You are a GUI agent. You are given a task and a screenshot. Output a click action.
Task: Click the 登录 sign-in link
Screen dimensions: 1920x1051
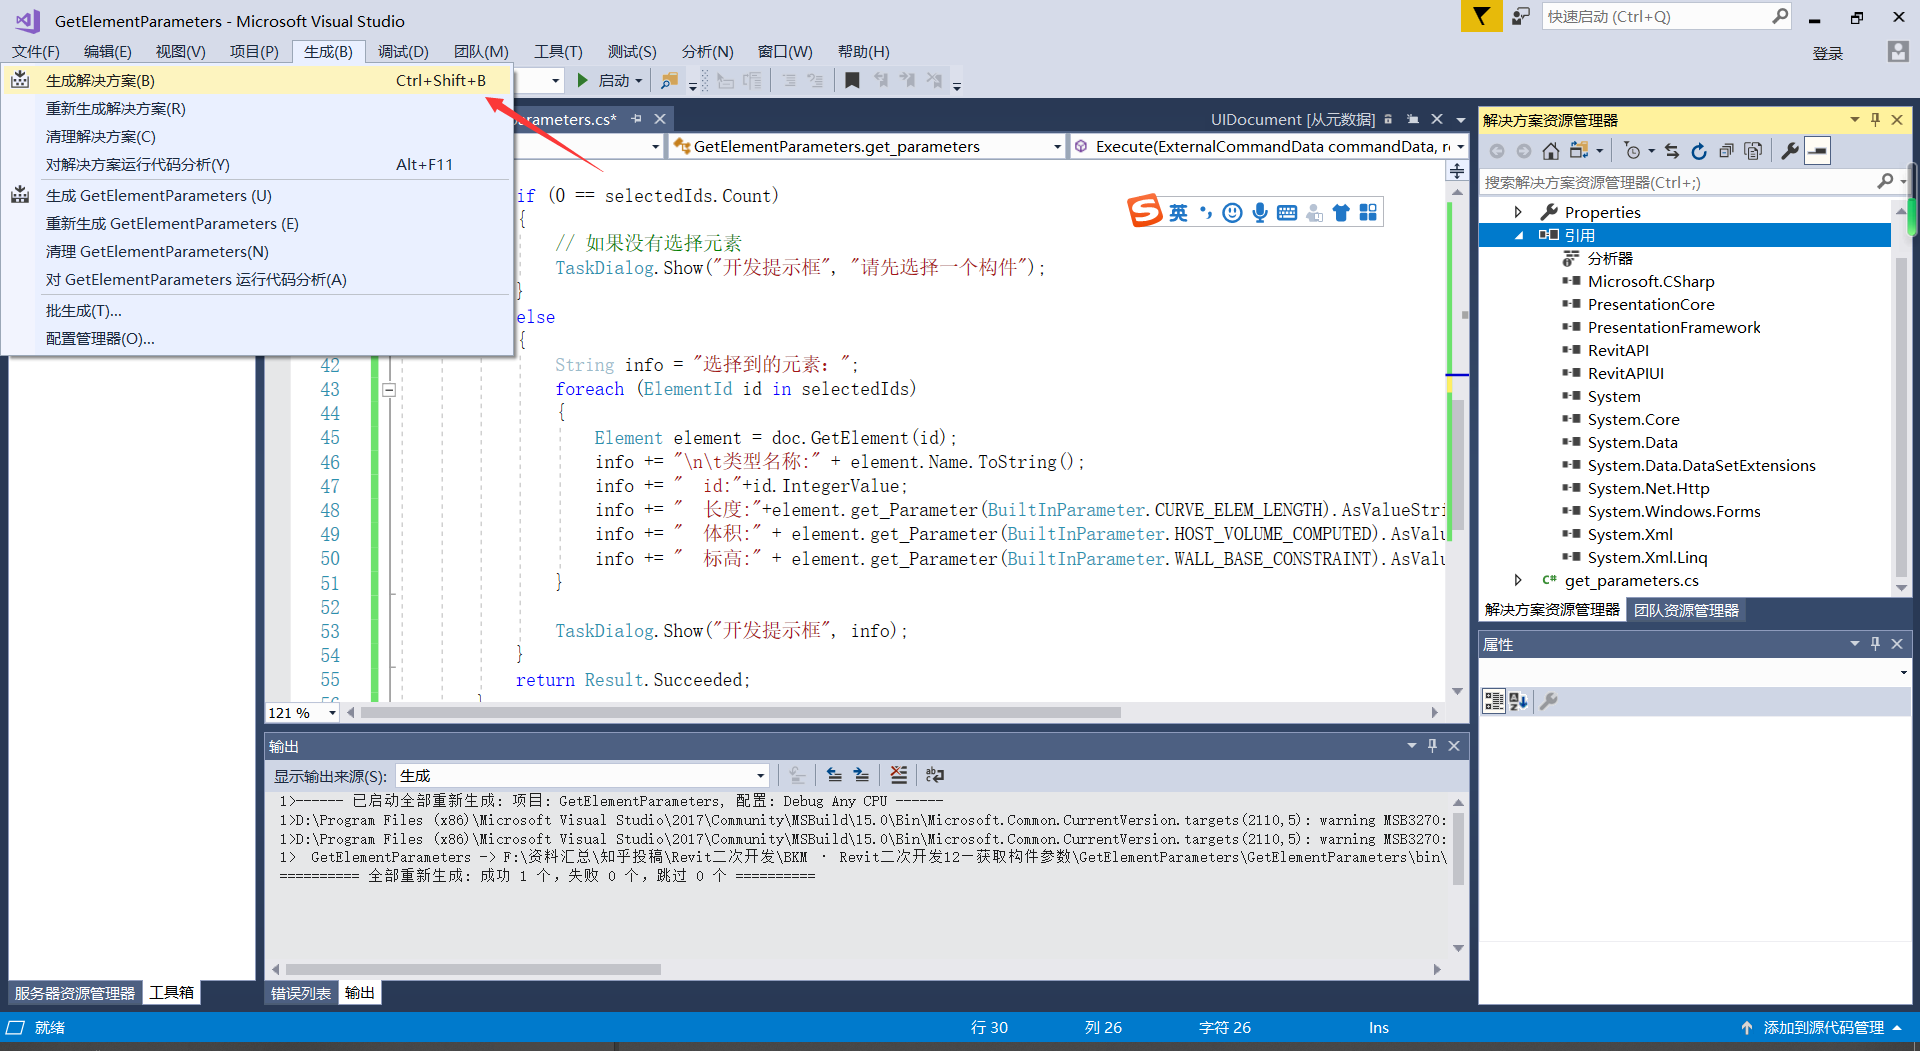1827,54
